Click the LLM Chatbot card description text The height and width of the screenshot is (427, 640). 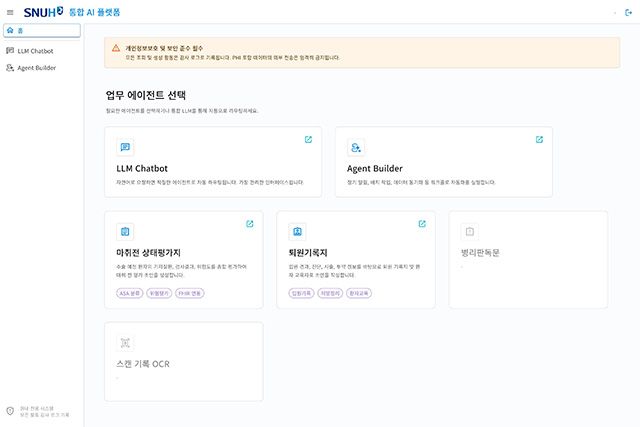(x=210, y=182)
